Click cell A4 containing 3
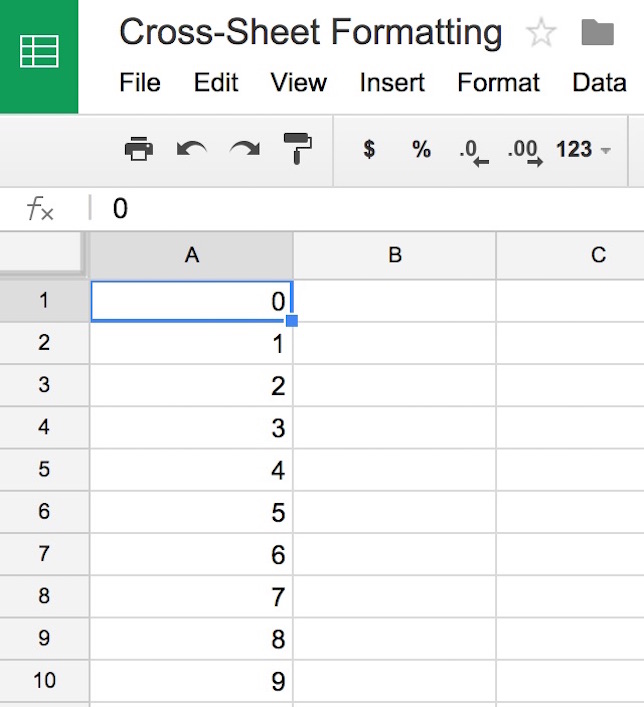Screen dimensions: 644x707 click(x=192, y=427)
